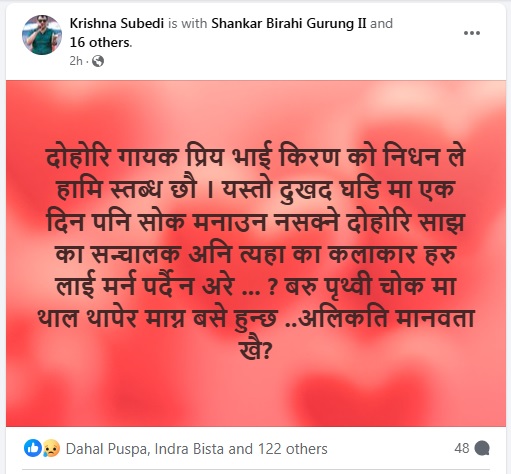Click the 'दोहोरि साझ' phrase in the post

click(405, 221)
